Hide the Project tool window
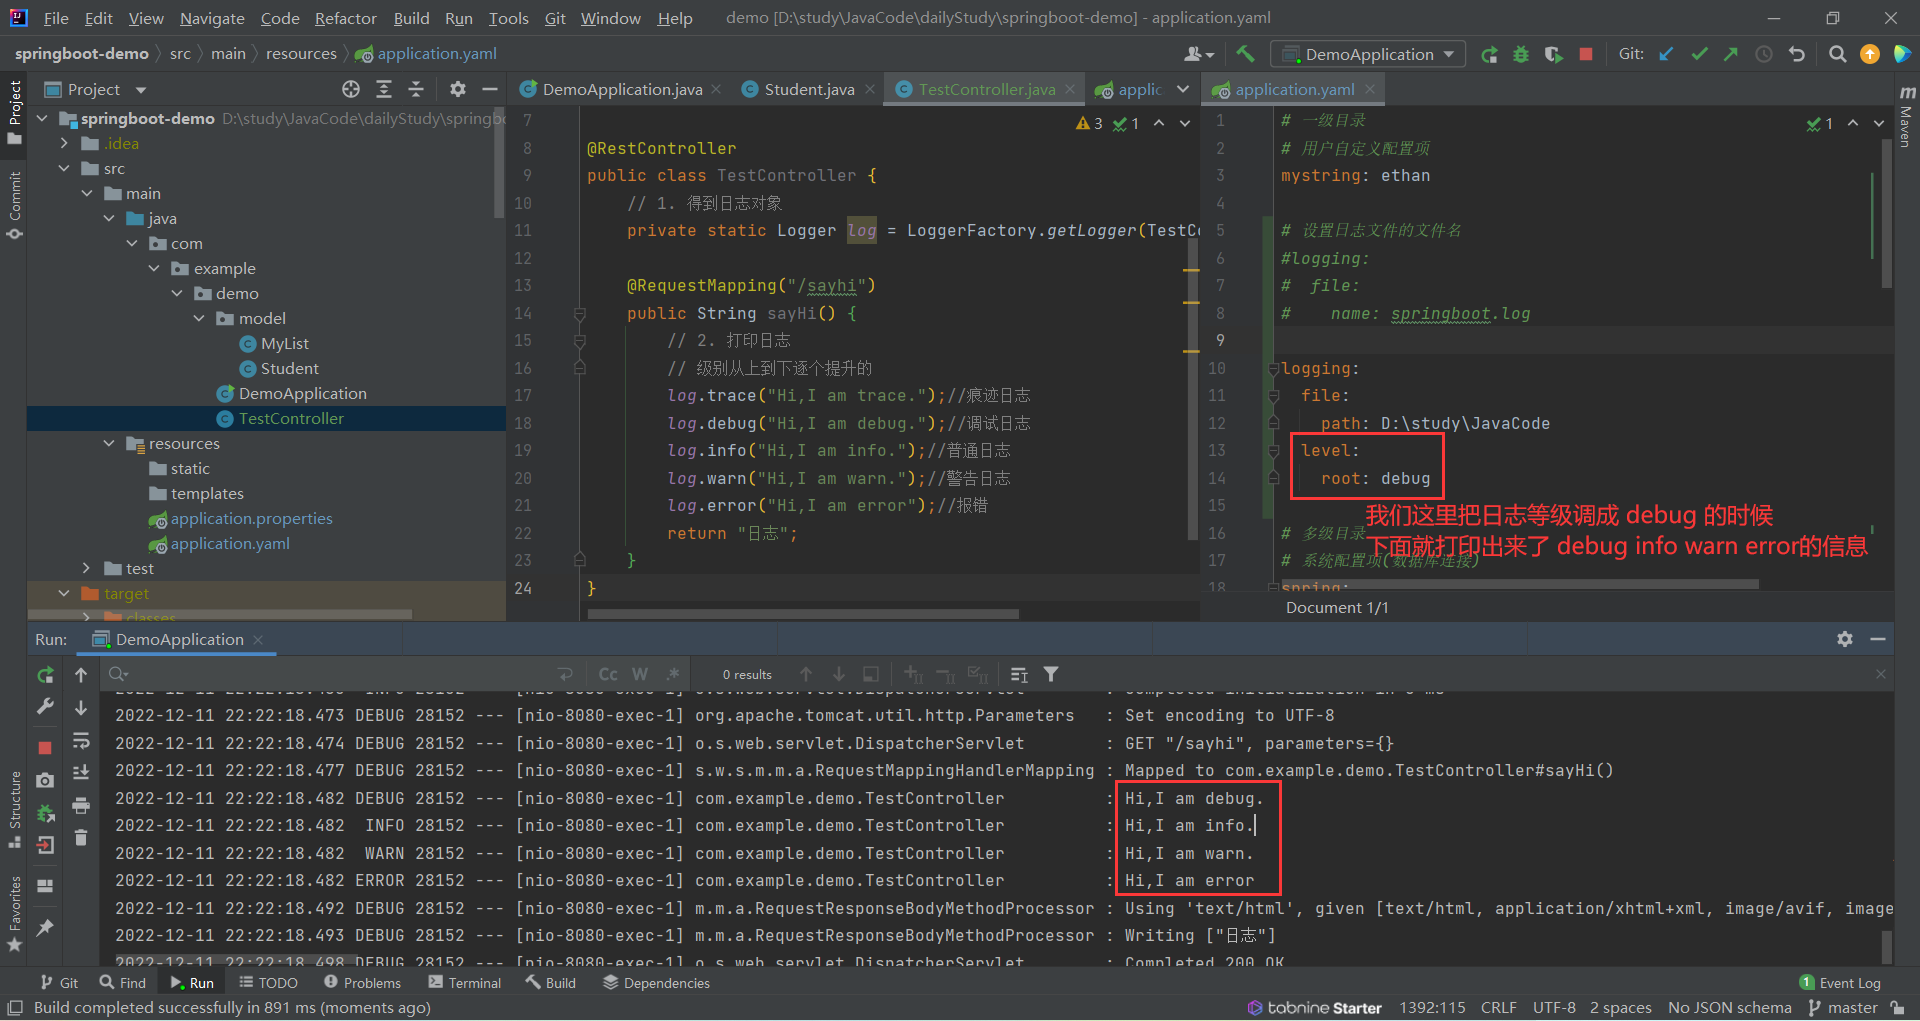Screen dimensions: 1920x1021 [x=490, y=89]
